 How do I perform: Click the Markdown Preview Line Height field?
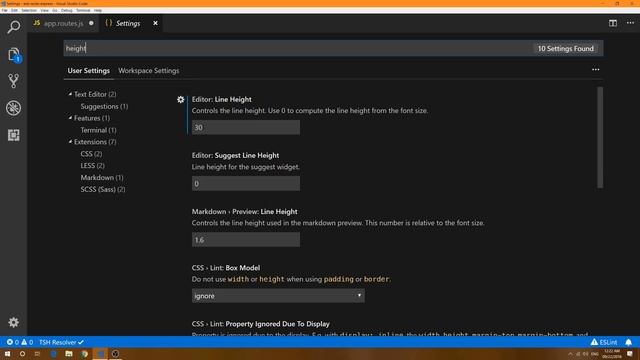[x=246, y=240]
